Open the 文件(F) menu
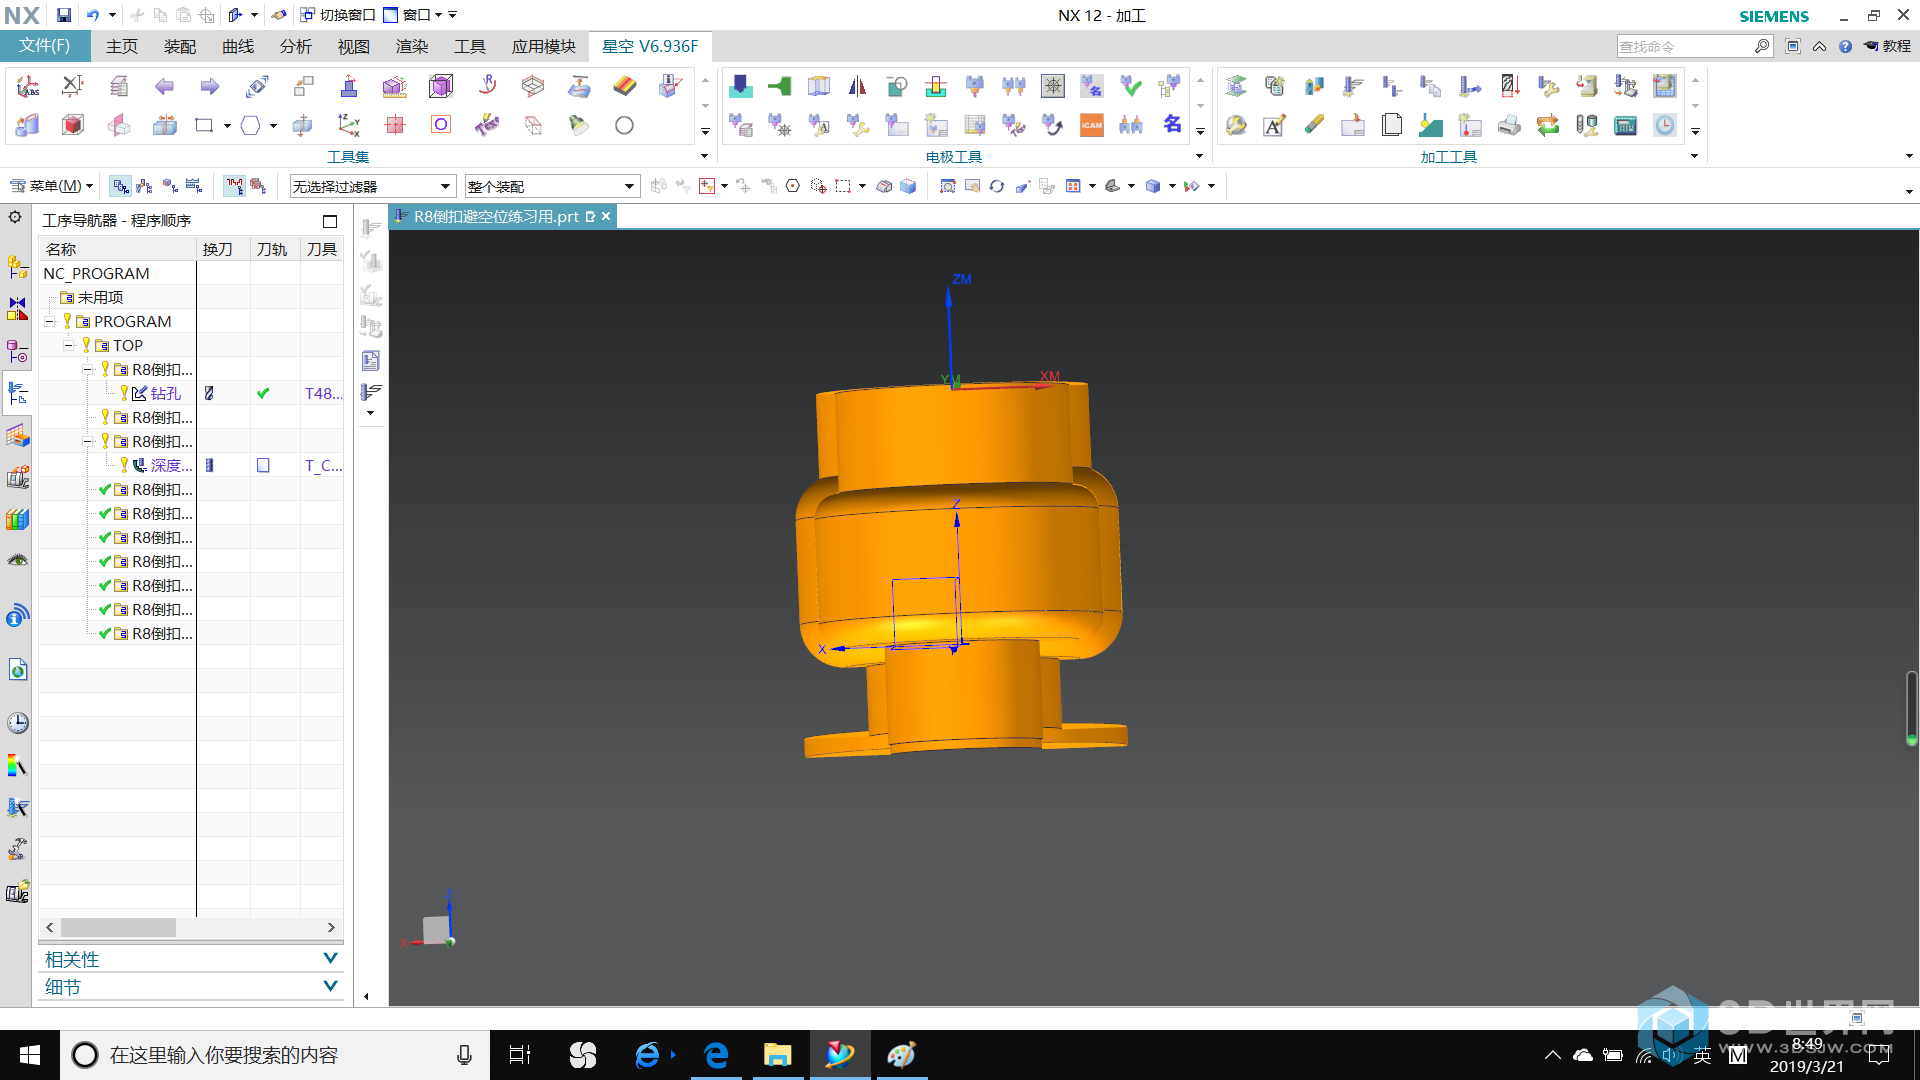 click(x=45, y=46)
